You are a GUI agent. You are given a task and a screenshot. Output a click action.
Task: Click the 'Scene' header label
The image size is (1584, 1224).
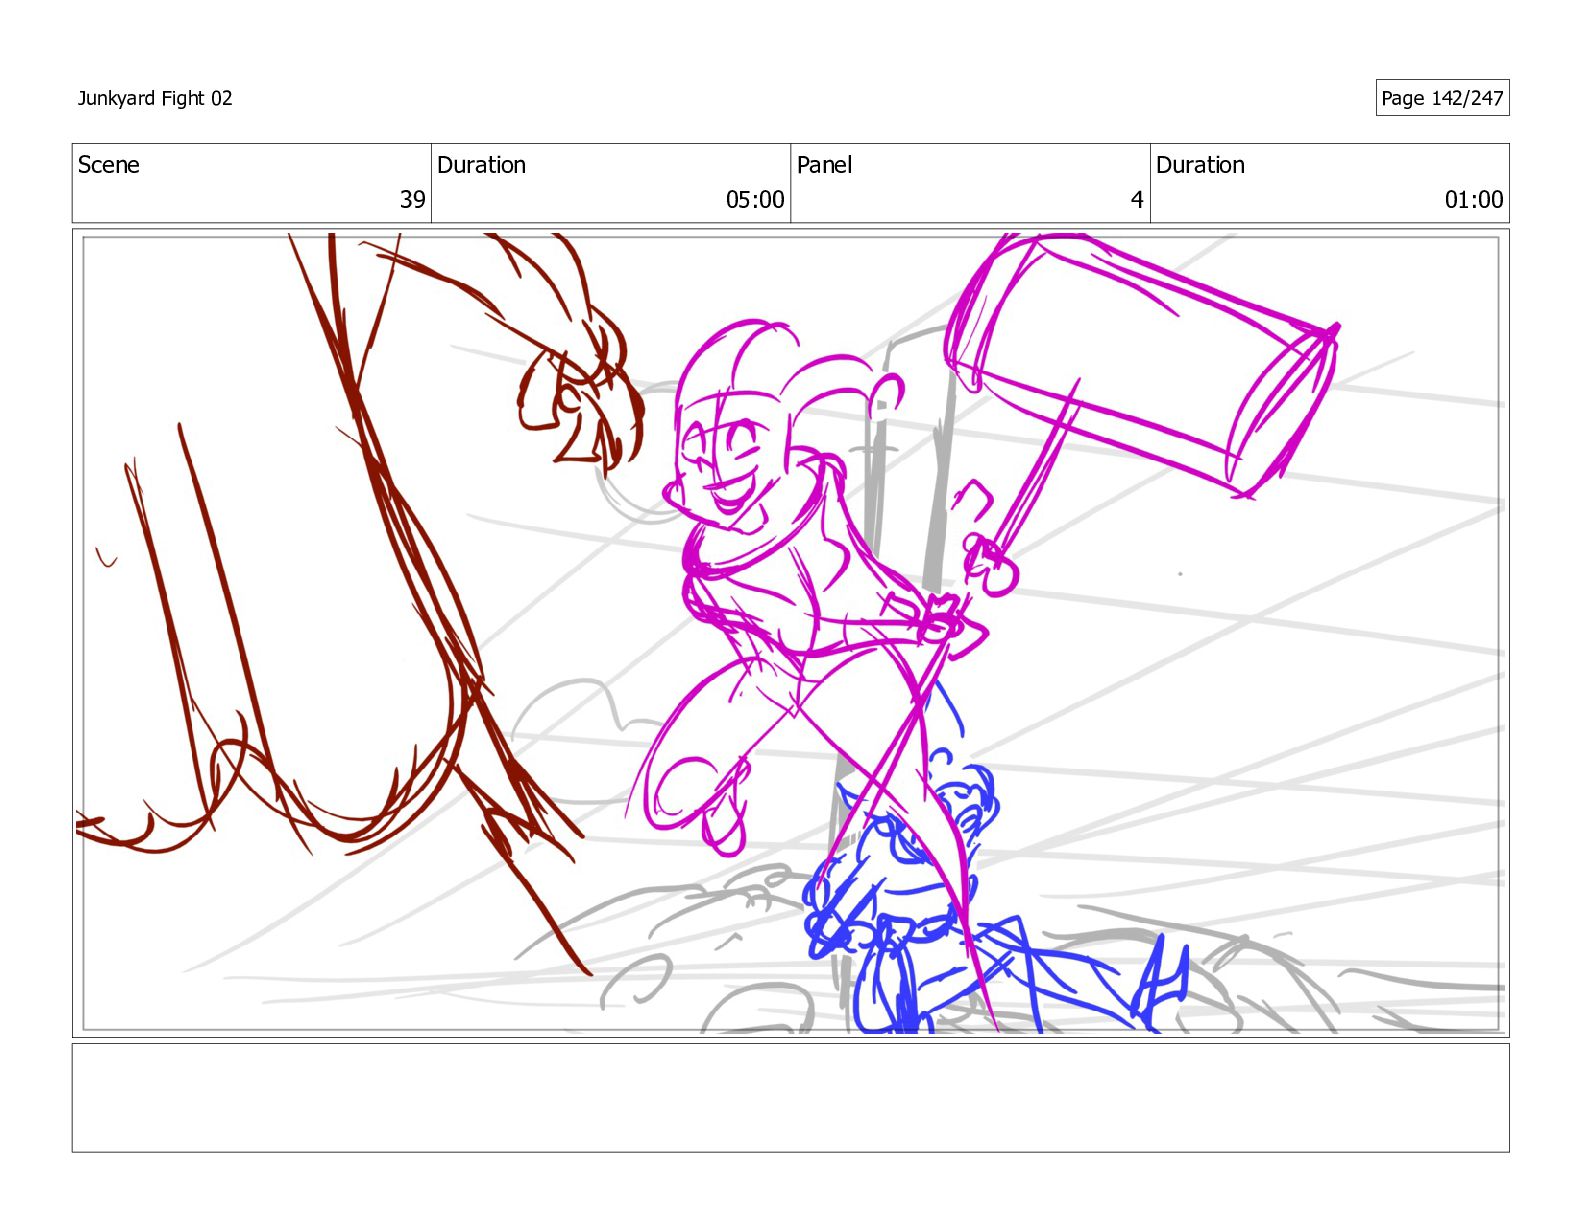point(108,165)
